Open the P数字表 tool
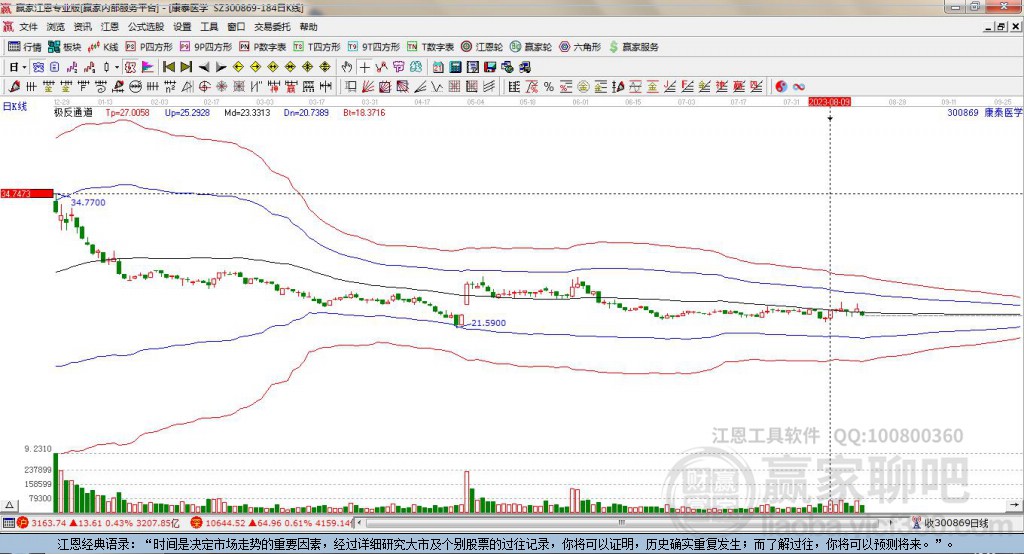This screenshot has height=554, width=1024. [263, 47]
